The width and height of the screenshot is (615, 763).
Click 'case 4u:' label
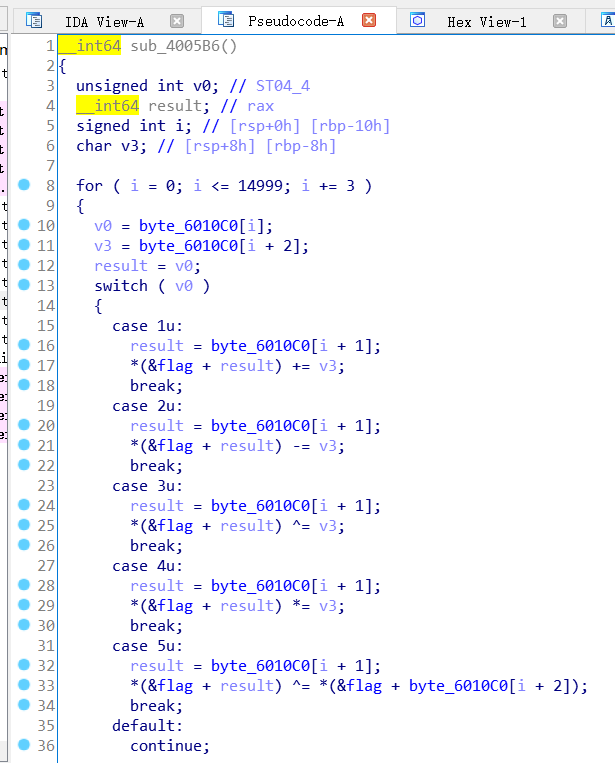click(147, 566)
